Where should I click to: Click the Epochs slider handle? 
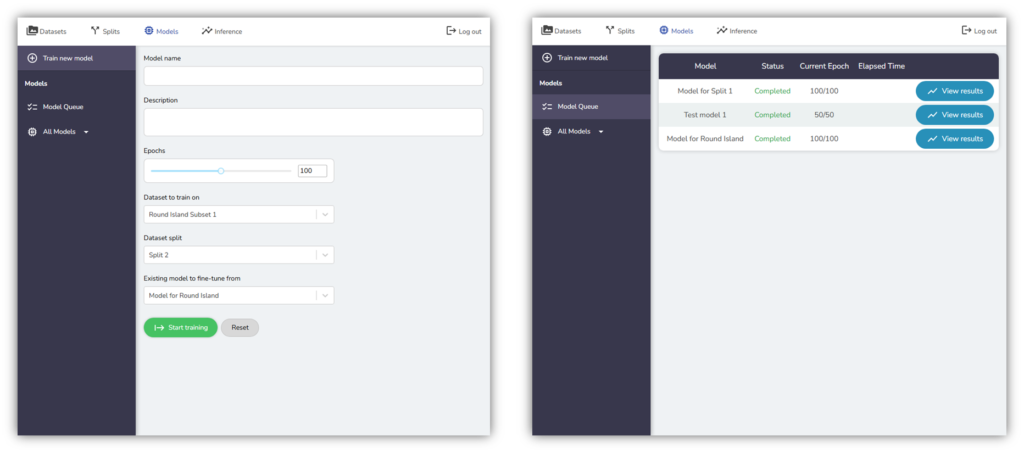(x=221, y=171)
